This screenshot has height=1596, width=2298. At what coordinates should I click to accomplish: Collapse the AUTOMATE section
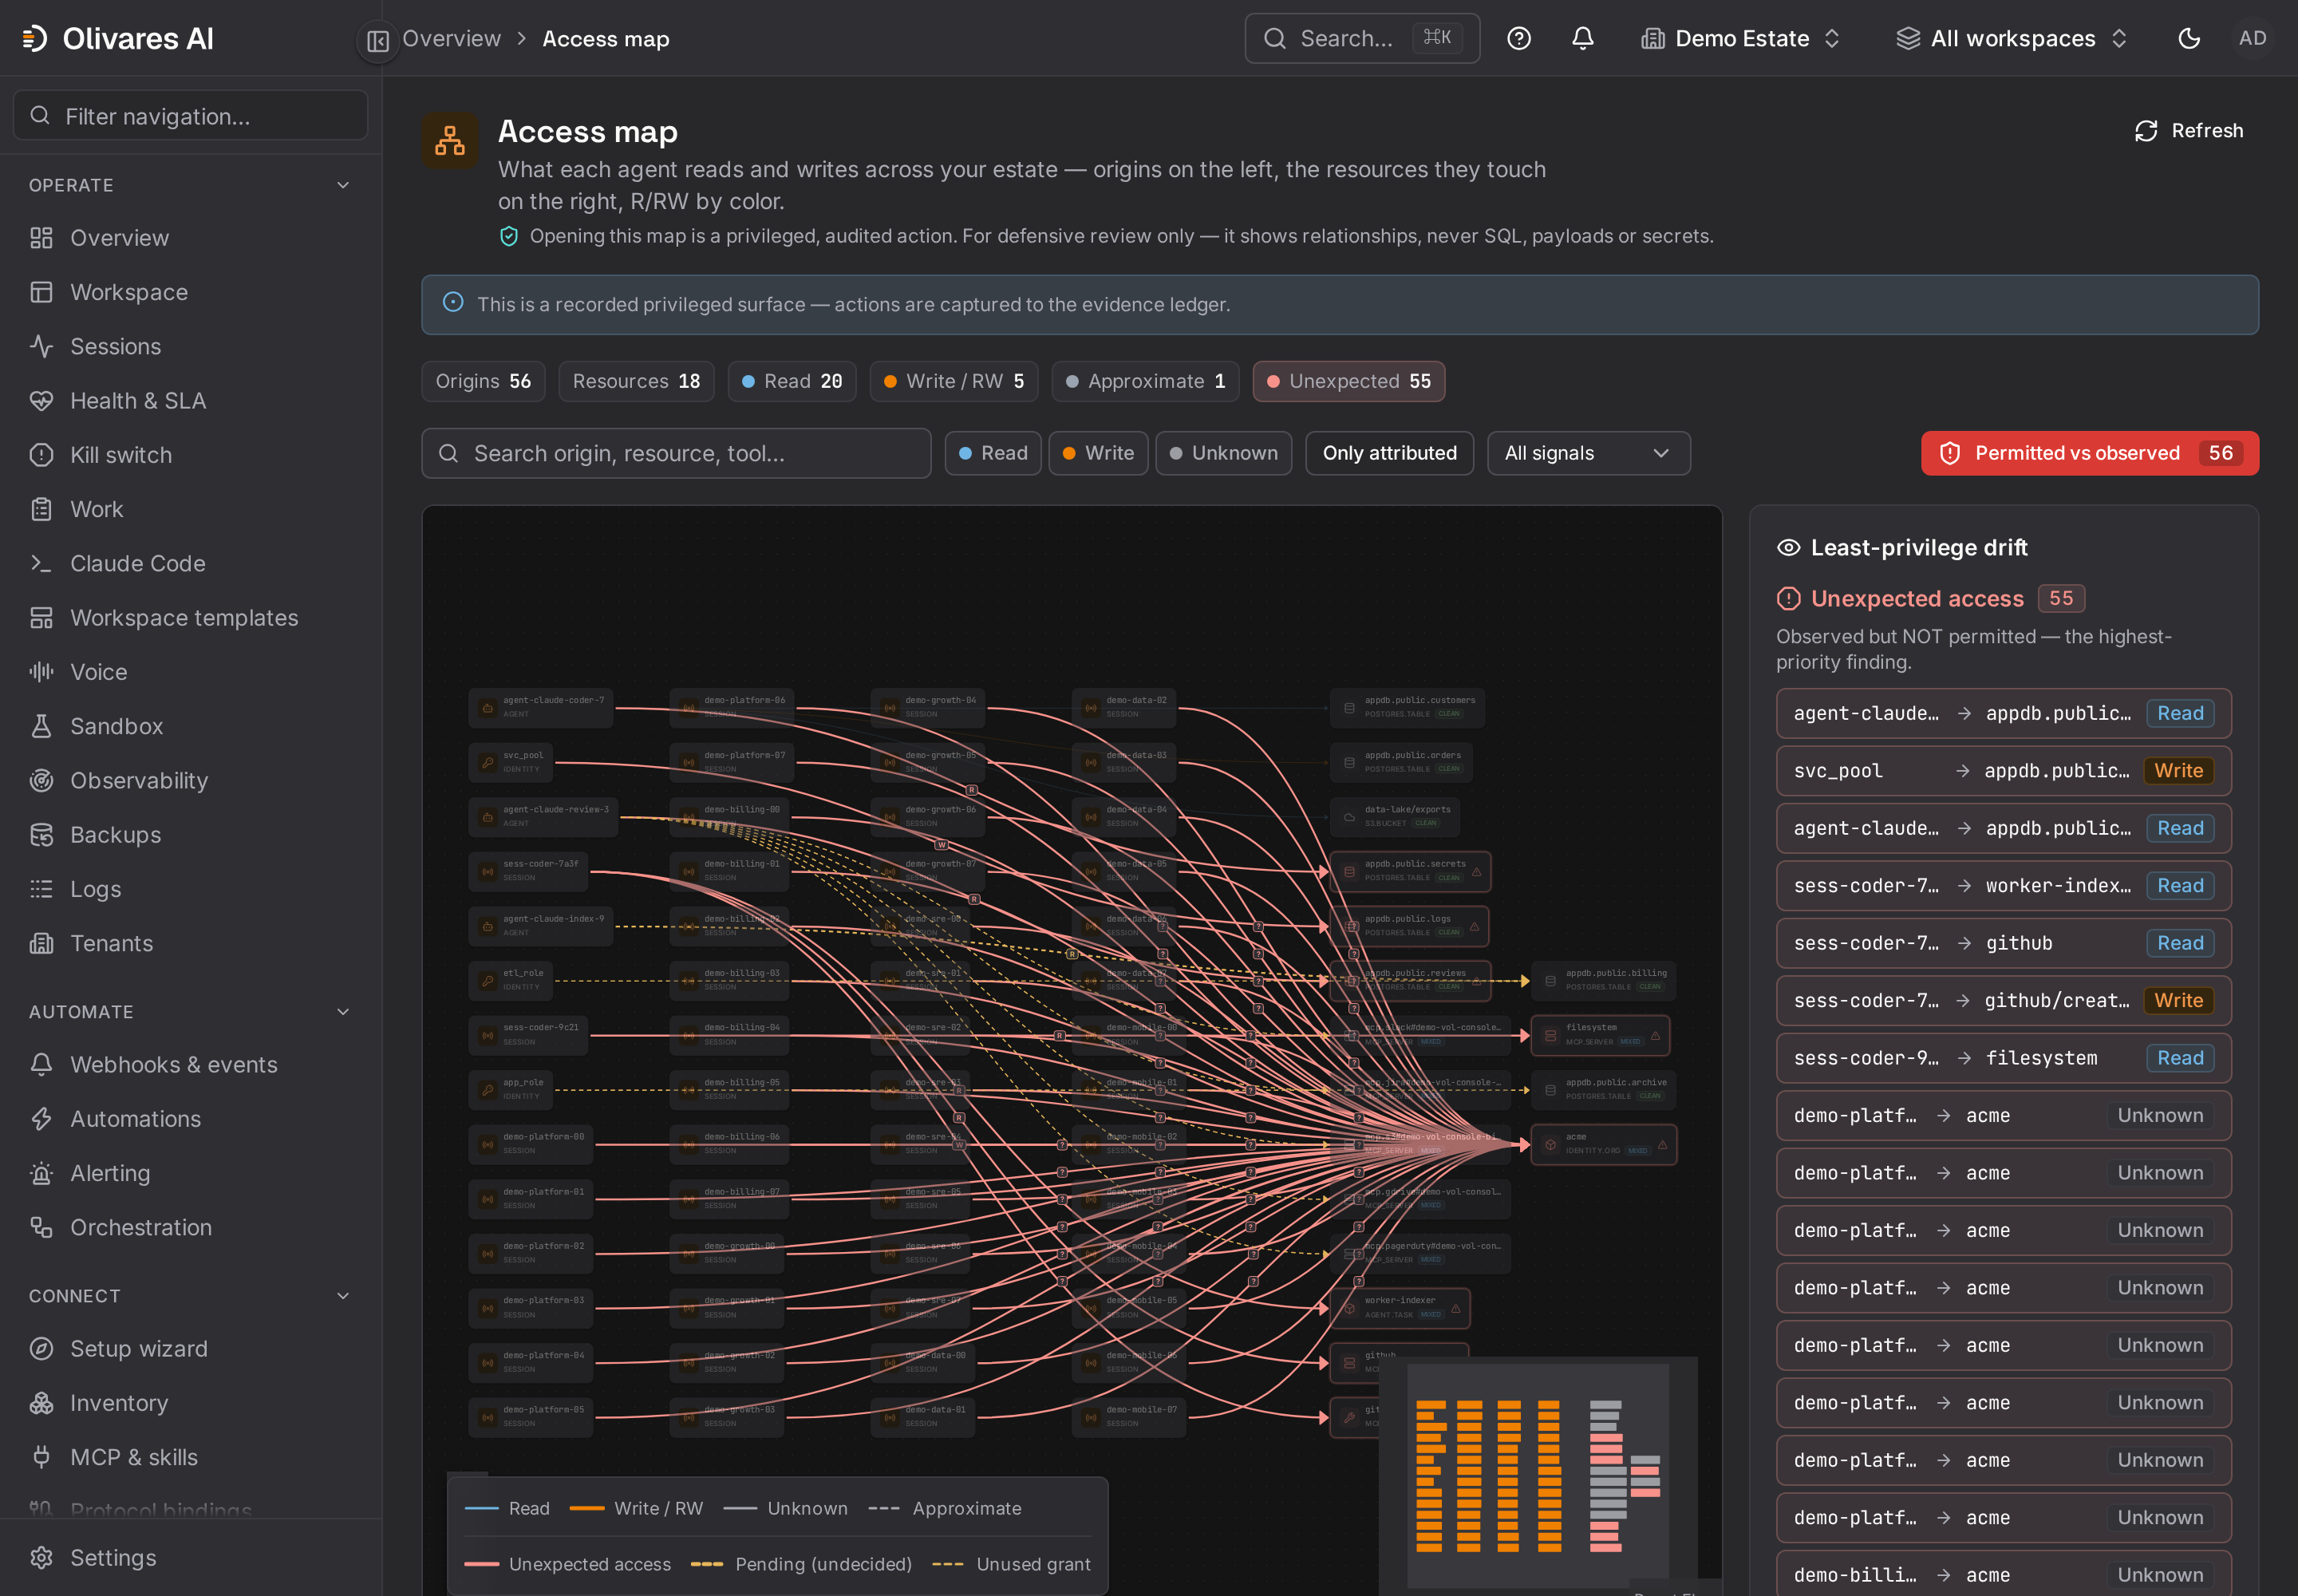190,1011
